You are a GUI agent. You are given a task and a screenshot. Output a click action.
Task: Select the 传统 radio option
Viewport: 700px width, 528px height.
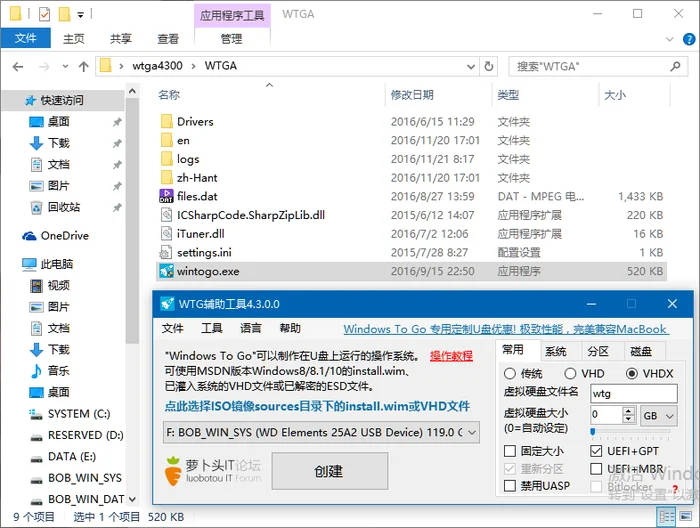509,373
